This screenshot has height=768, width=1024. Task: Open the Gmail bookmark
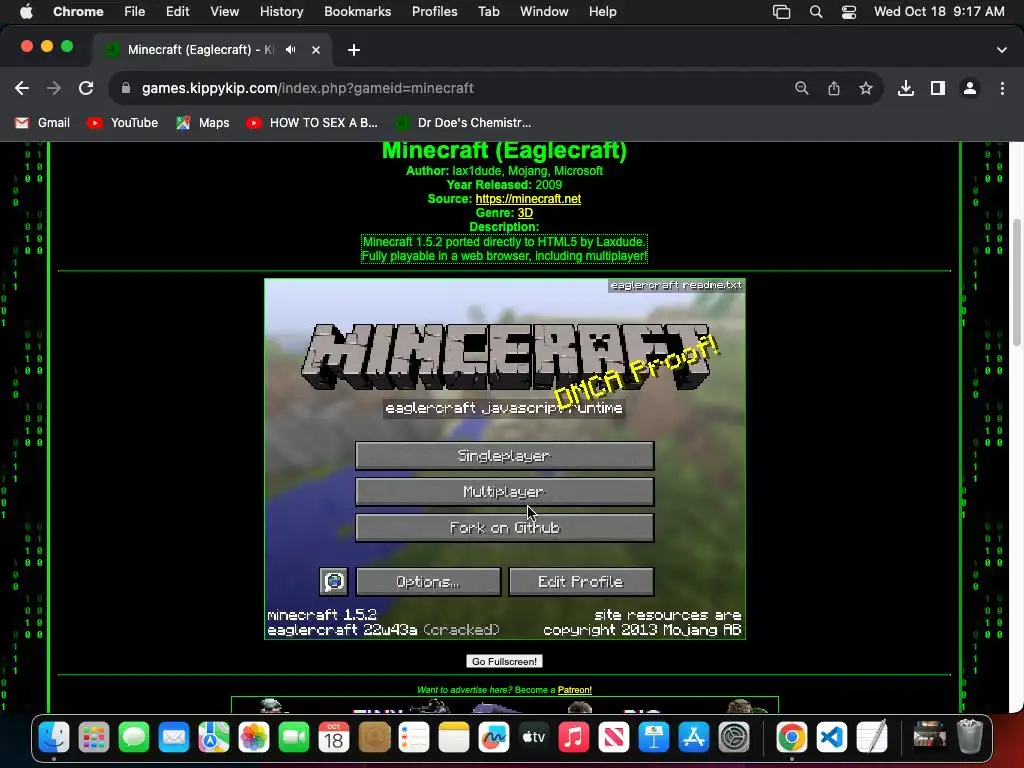point(42,123)
